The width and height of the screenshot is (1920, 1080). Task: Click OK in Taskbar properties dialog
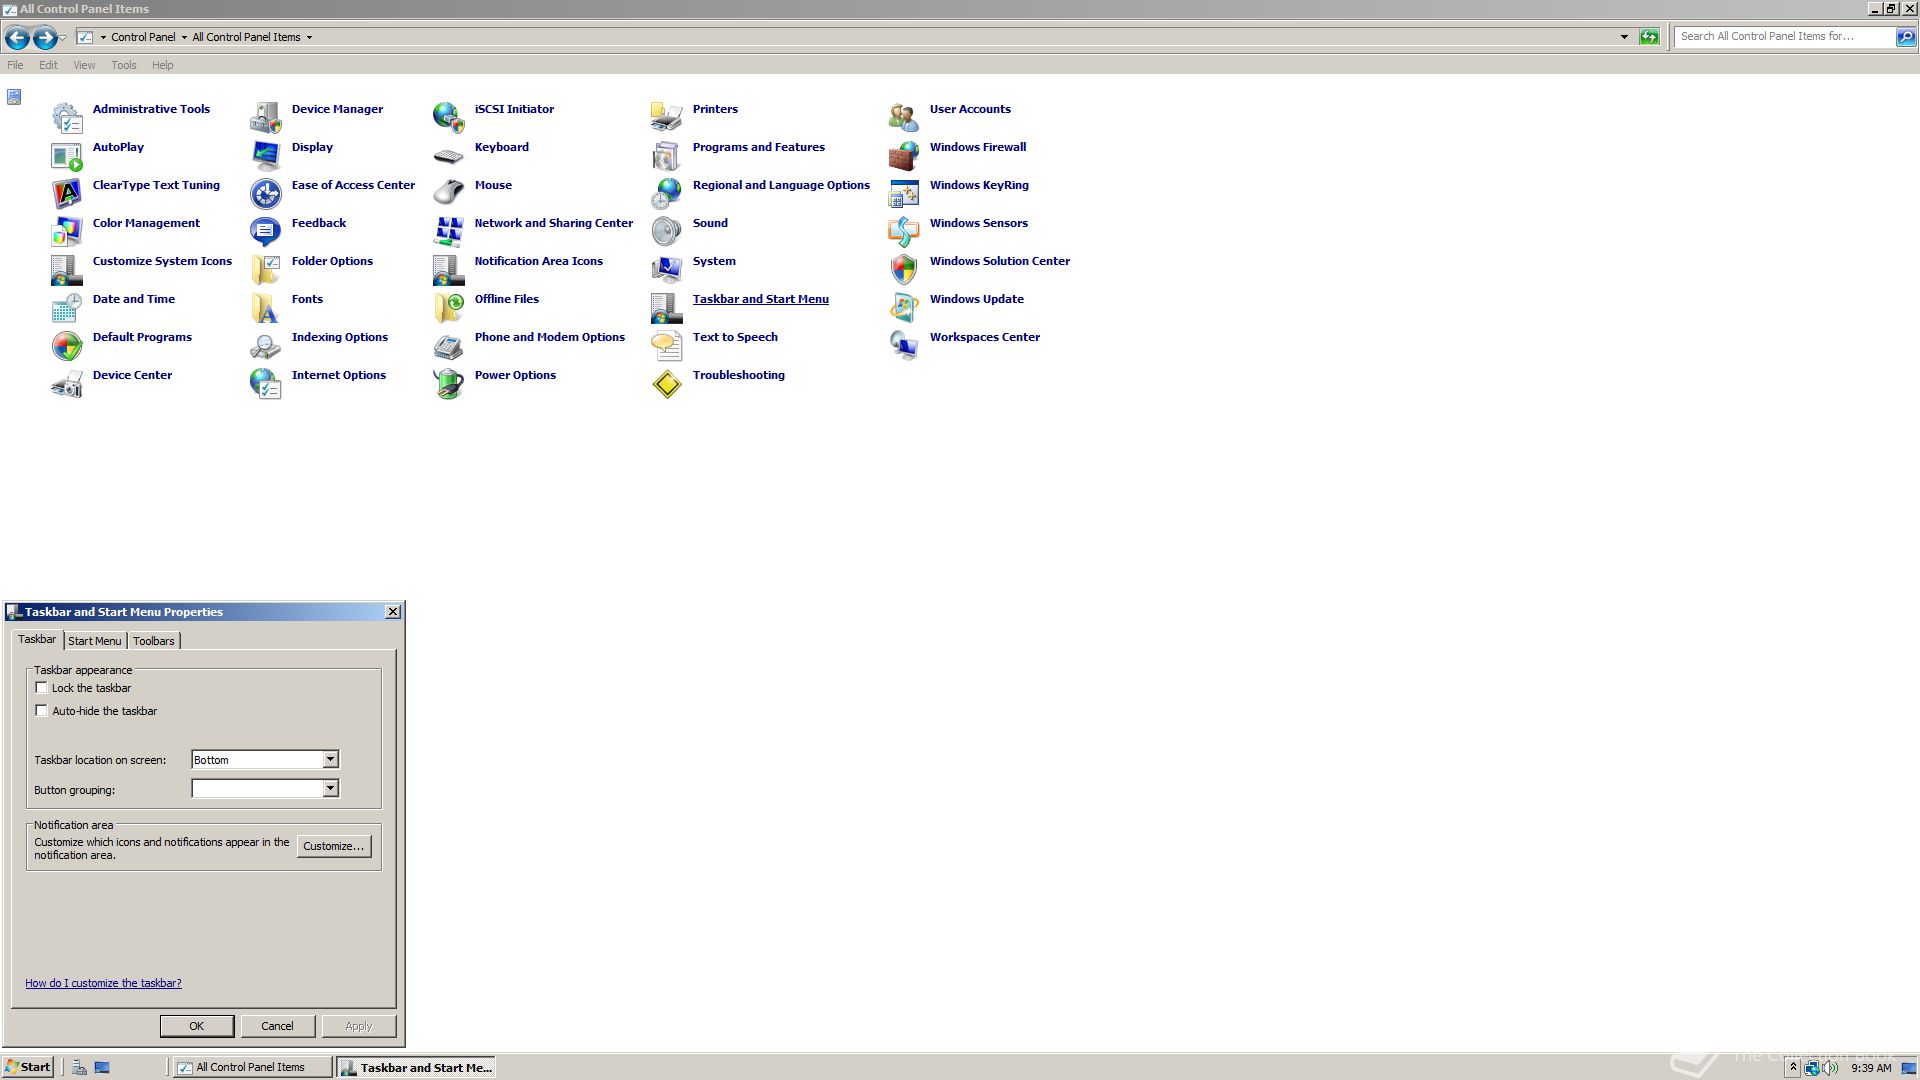click(x=197, y=1026)
